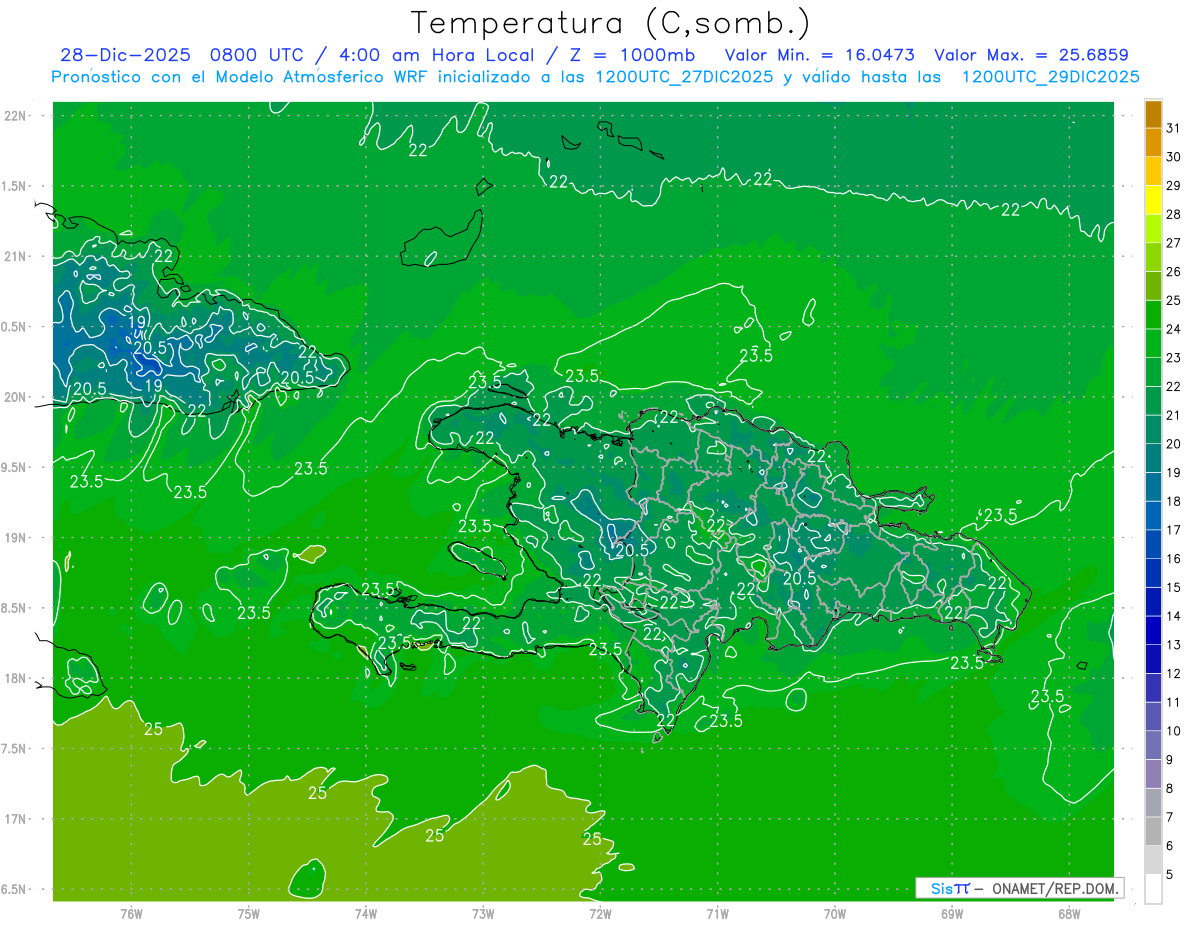
Task: Click the color bar label "8"
Action: (x=1170, y=789)
